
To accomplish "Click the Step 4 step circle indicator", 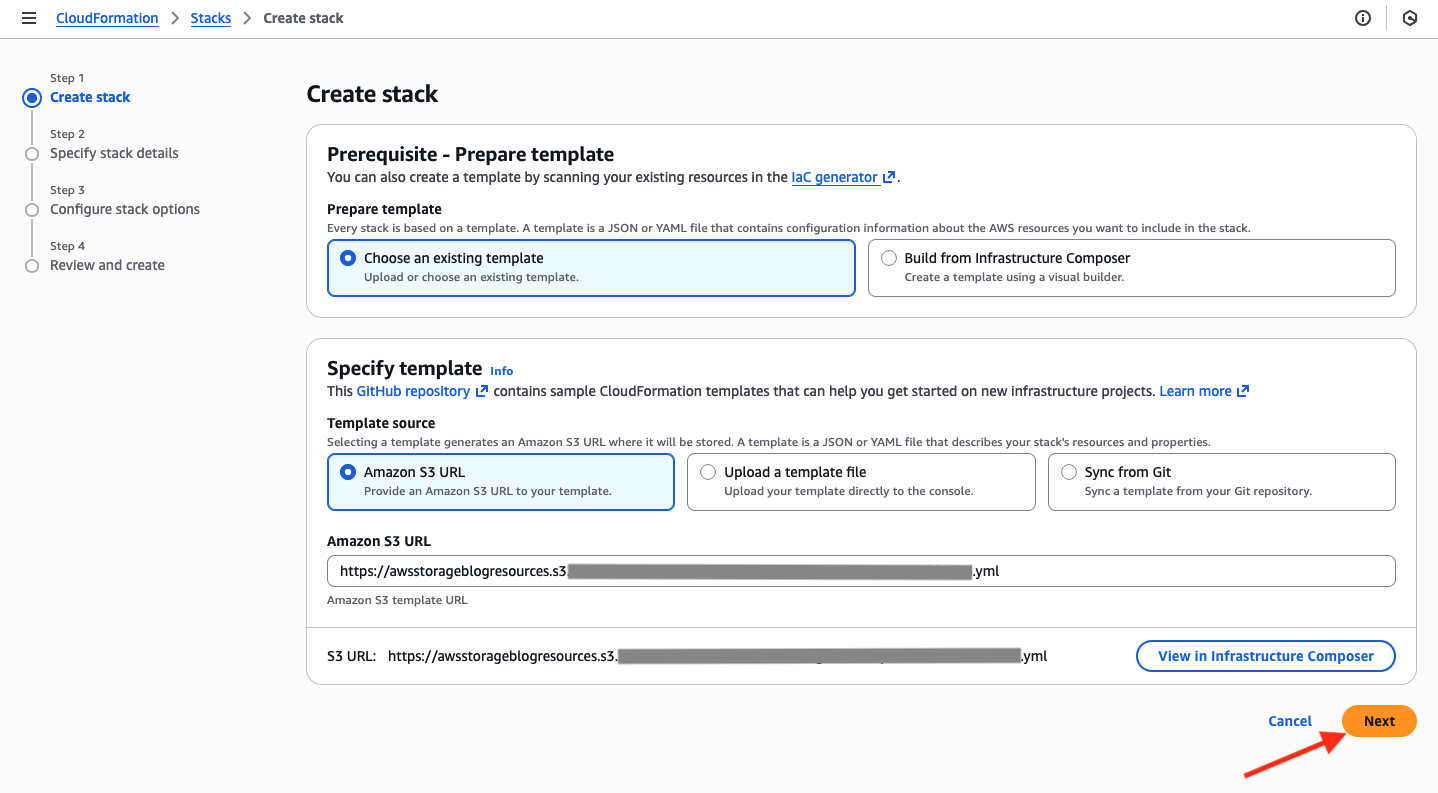I will point(32,265).
